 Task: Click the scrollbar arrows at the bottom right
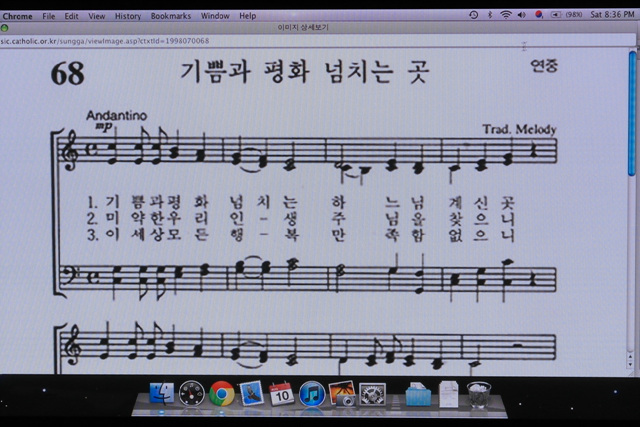coord(631,360)
